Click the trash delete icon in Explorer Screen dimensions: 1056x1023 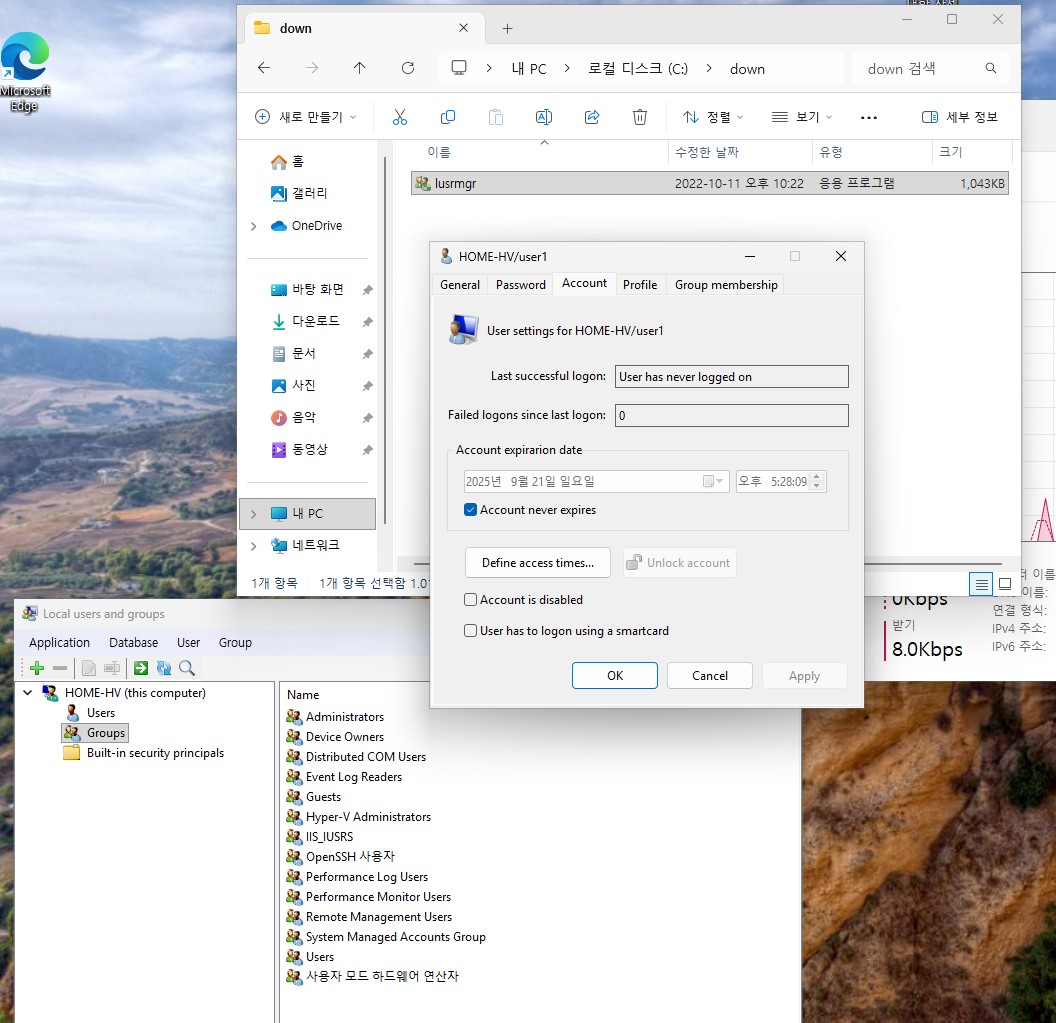coord(640,117)
